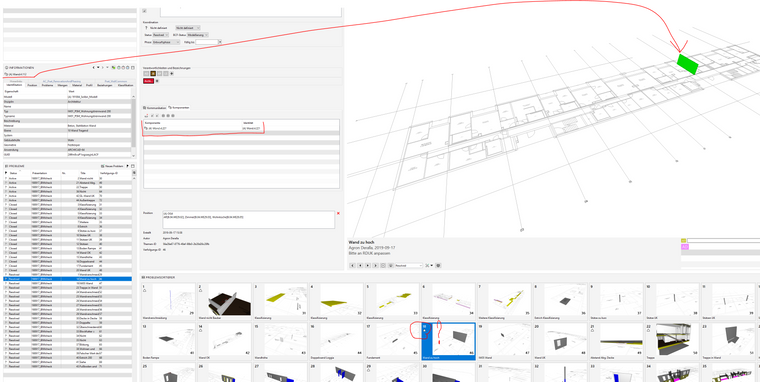This screenshot has height=382, width=760.
Task: Open thumbnail 21 'Abstand Wdg. Decke'
Action: [x=616, y=341]
